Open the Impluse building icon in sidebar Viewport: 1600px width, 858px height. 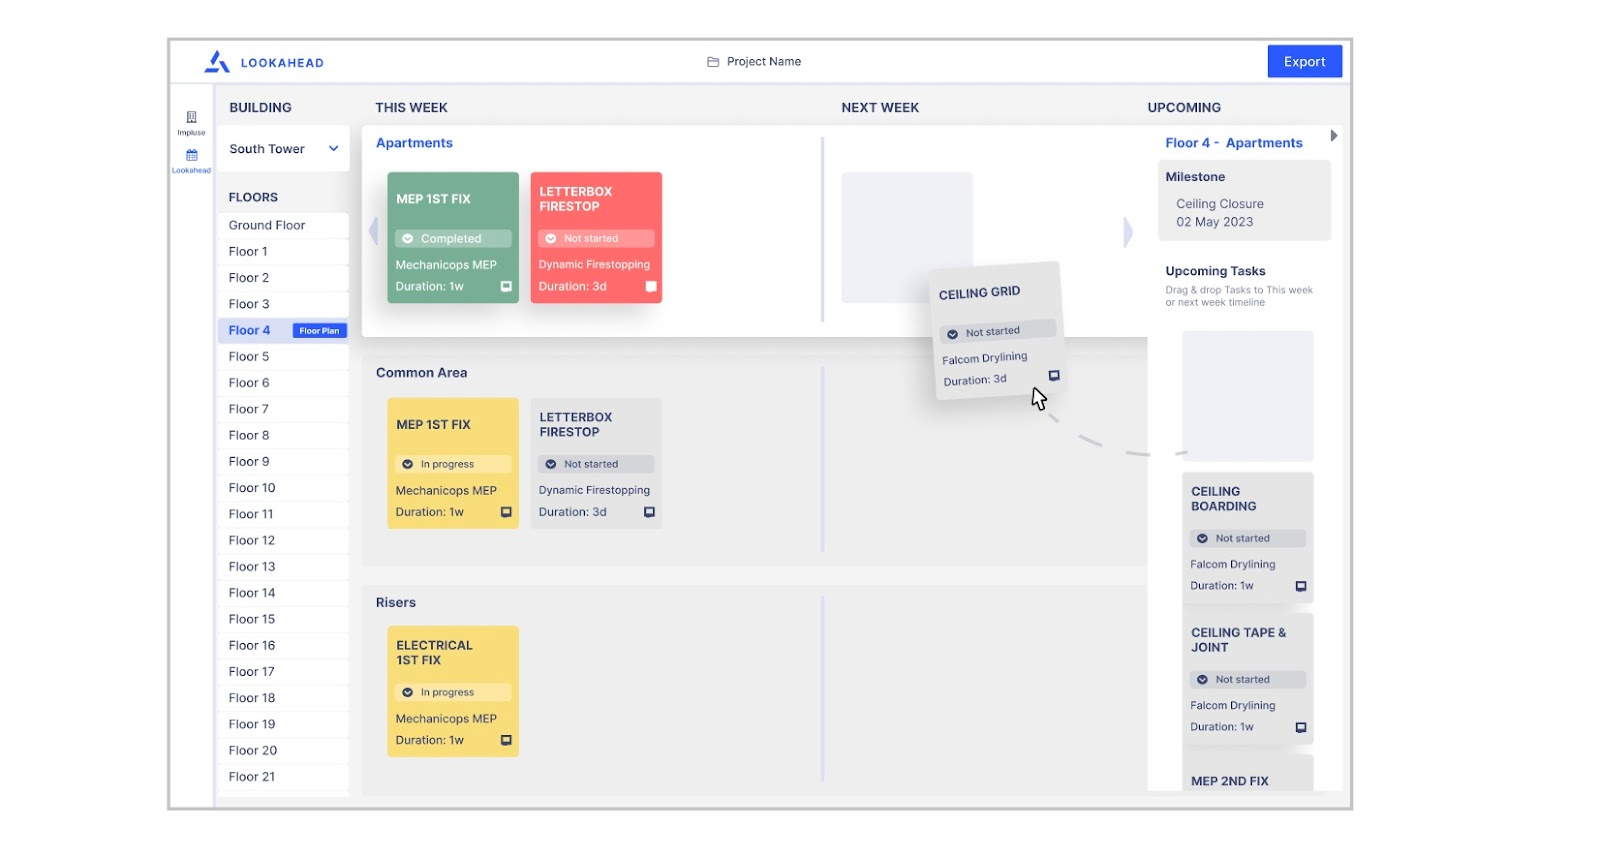pos(191,119)
